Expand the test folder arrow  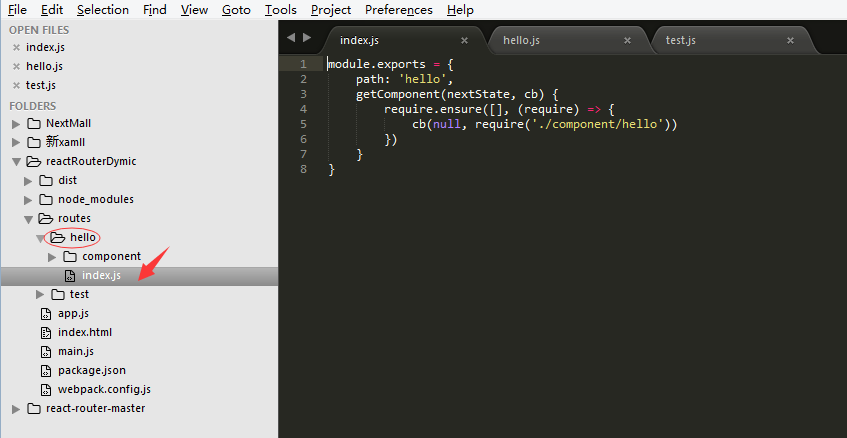pyautogui.click(x=40, y=295)
